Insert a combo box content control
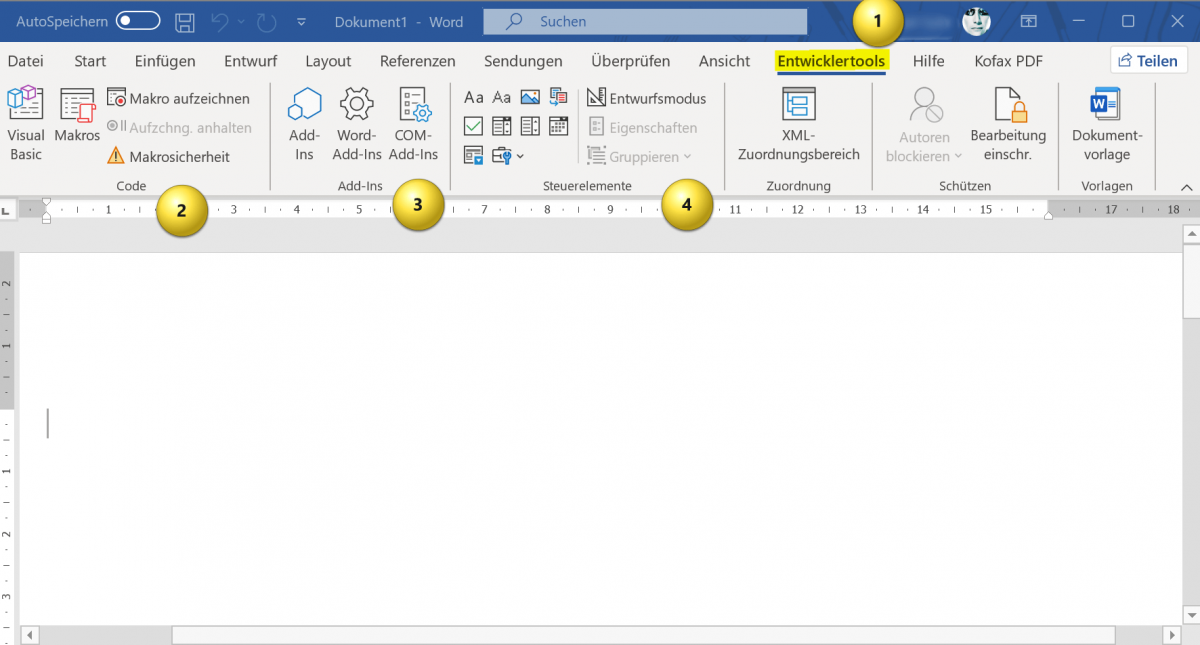The image size is (1200, 645). pos(501,126)
